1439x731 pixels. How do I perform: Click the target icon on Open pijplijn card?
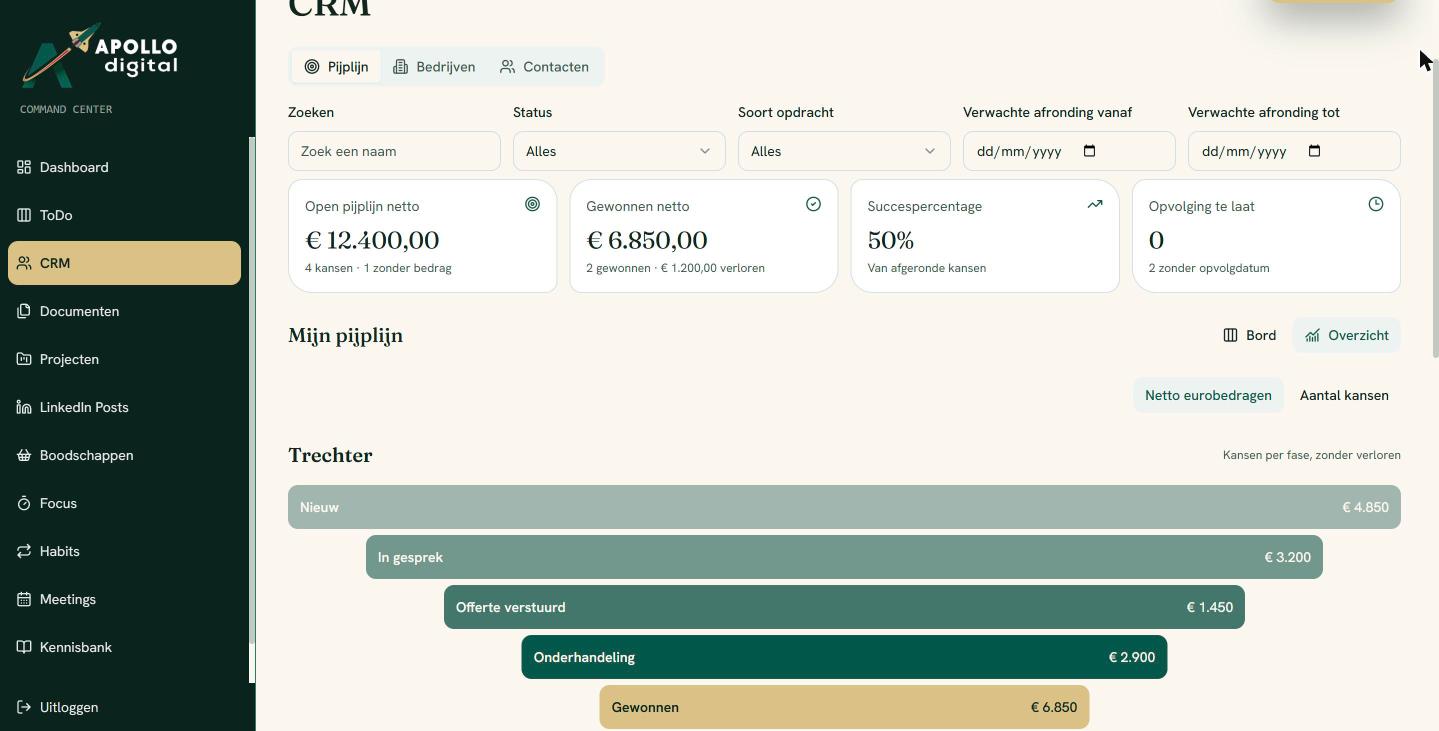pos(532,204)
